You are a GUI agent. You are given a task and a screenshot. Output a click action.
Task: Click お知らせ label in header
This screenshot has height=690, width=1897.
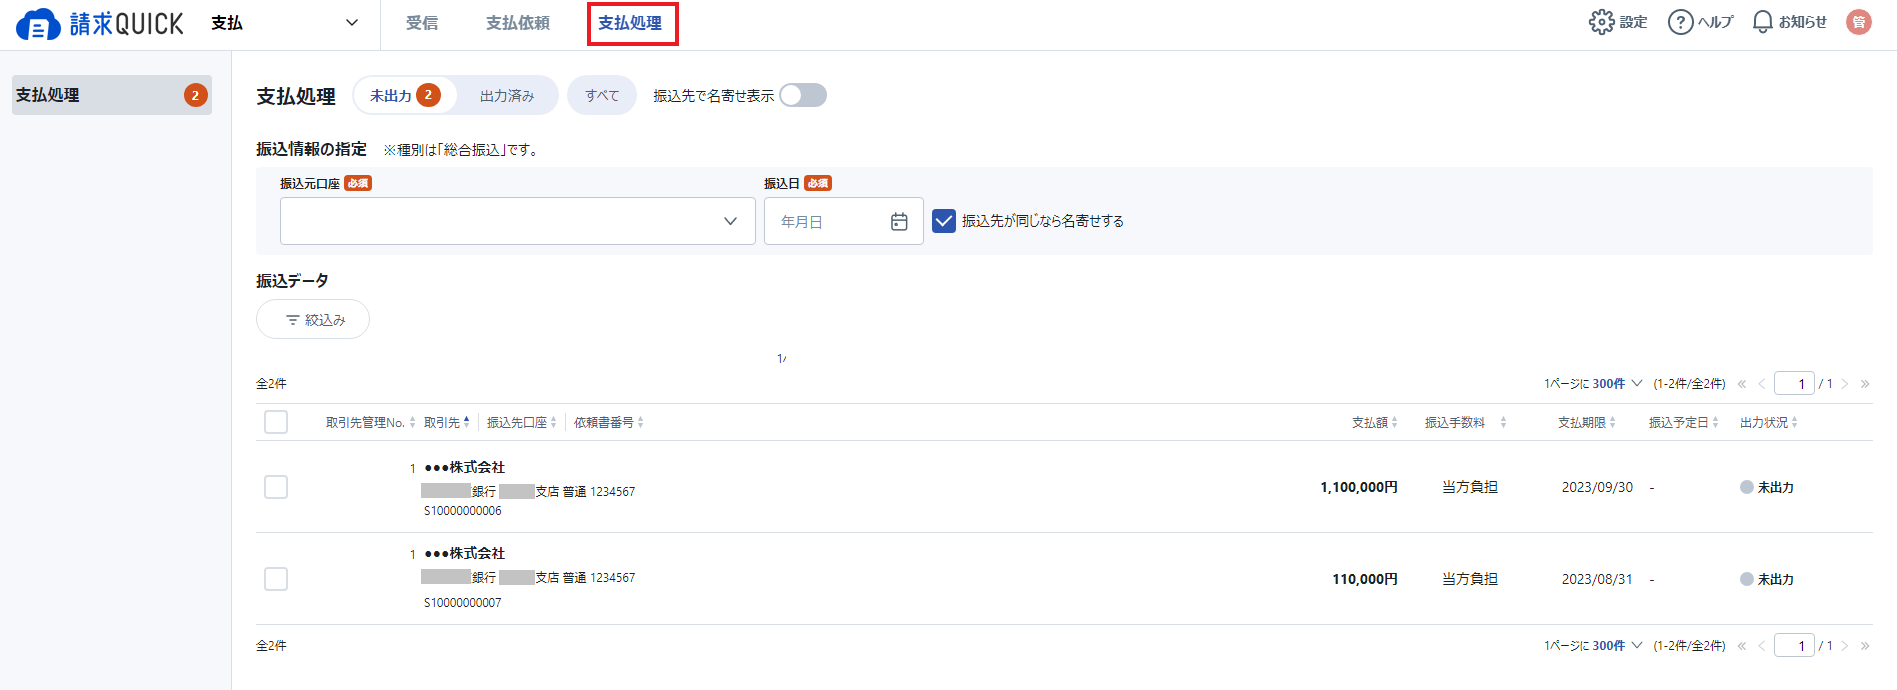(1803, 22)
